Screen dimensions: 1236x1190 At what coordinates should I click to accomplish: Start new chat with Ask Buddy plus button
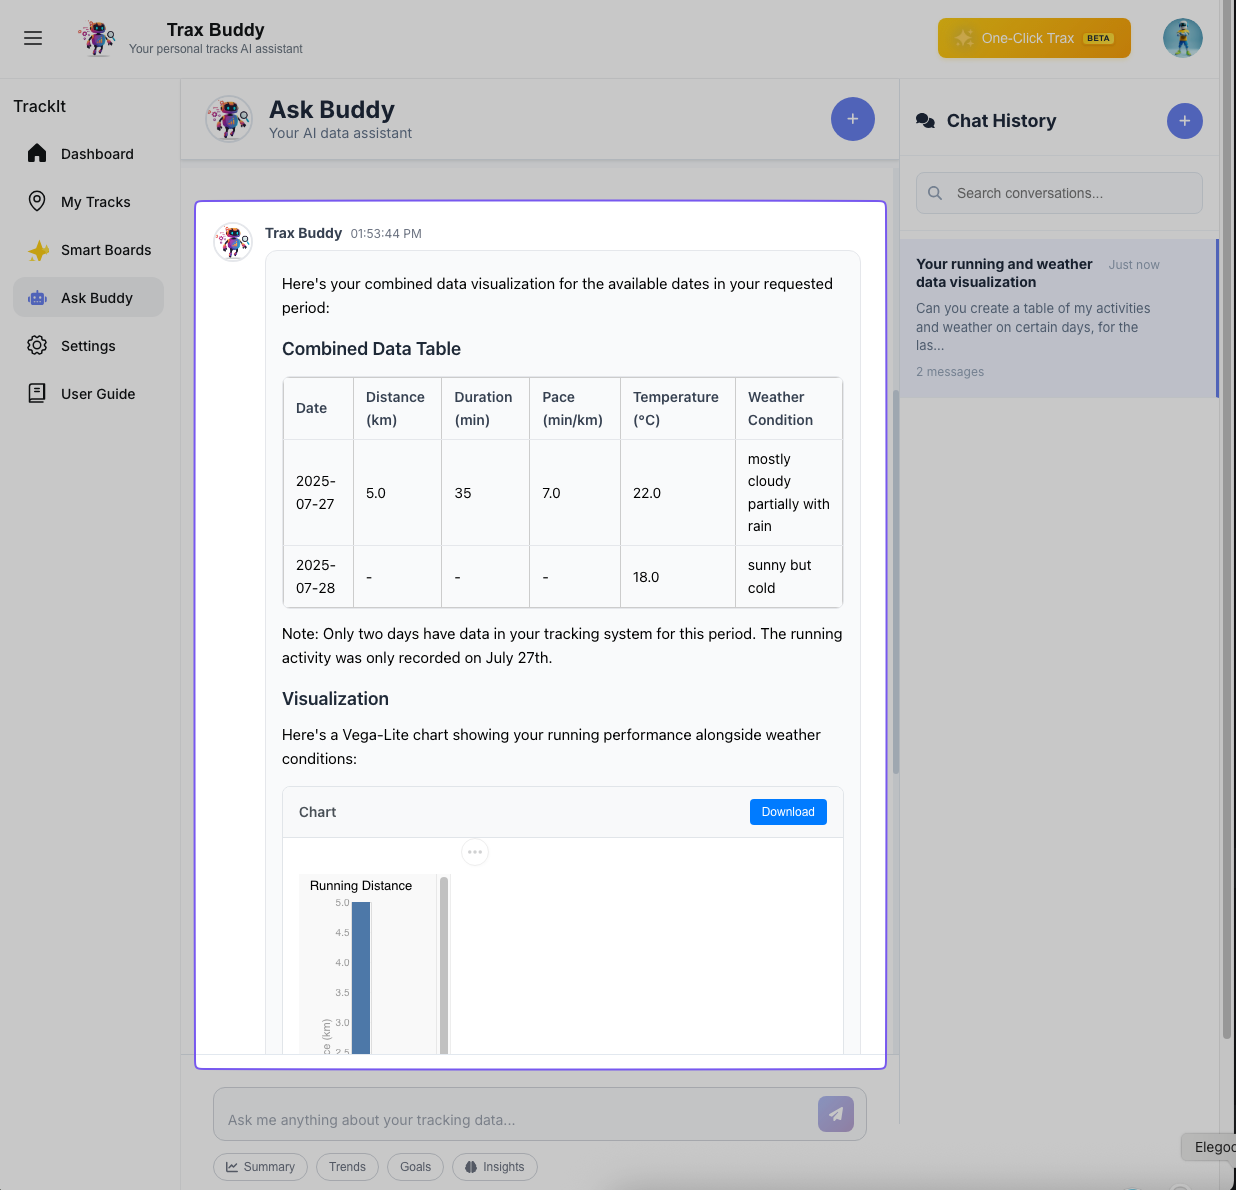point(852,119)
